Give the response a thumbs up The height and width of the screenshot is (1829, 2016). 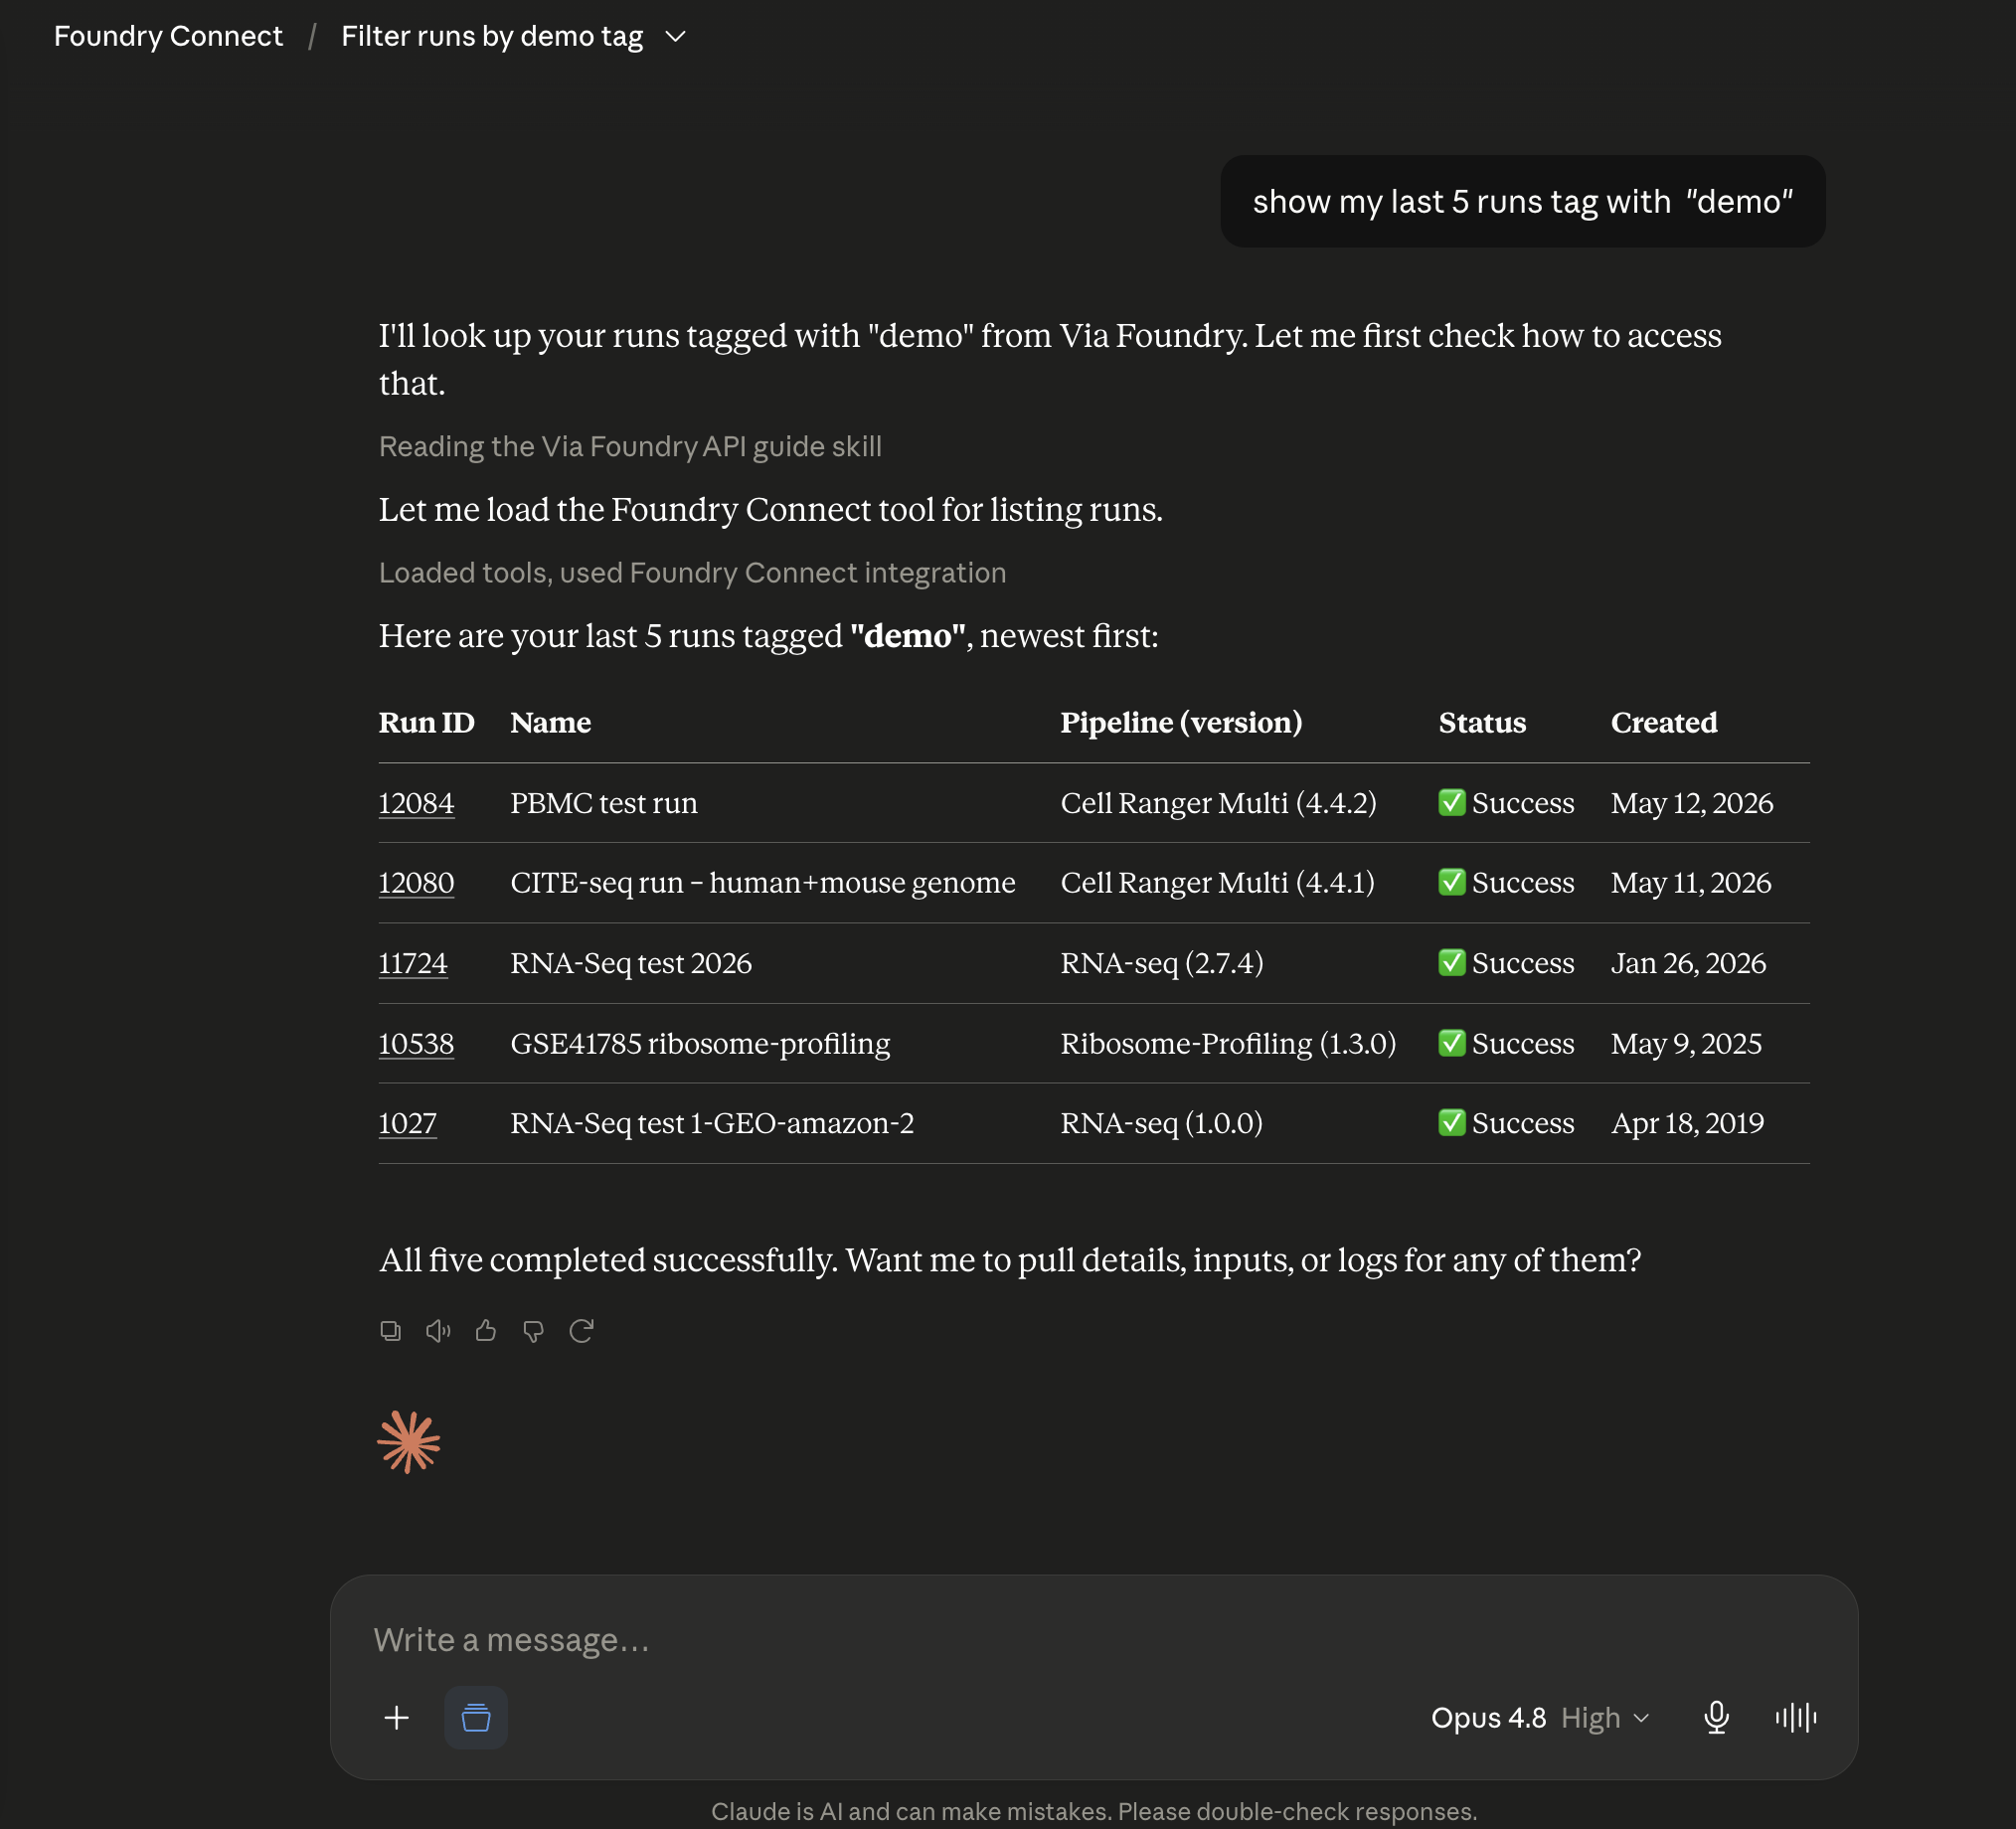point(486,1330)
